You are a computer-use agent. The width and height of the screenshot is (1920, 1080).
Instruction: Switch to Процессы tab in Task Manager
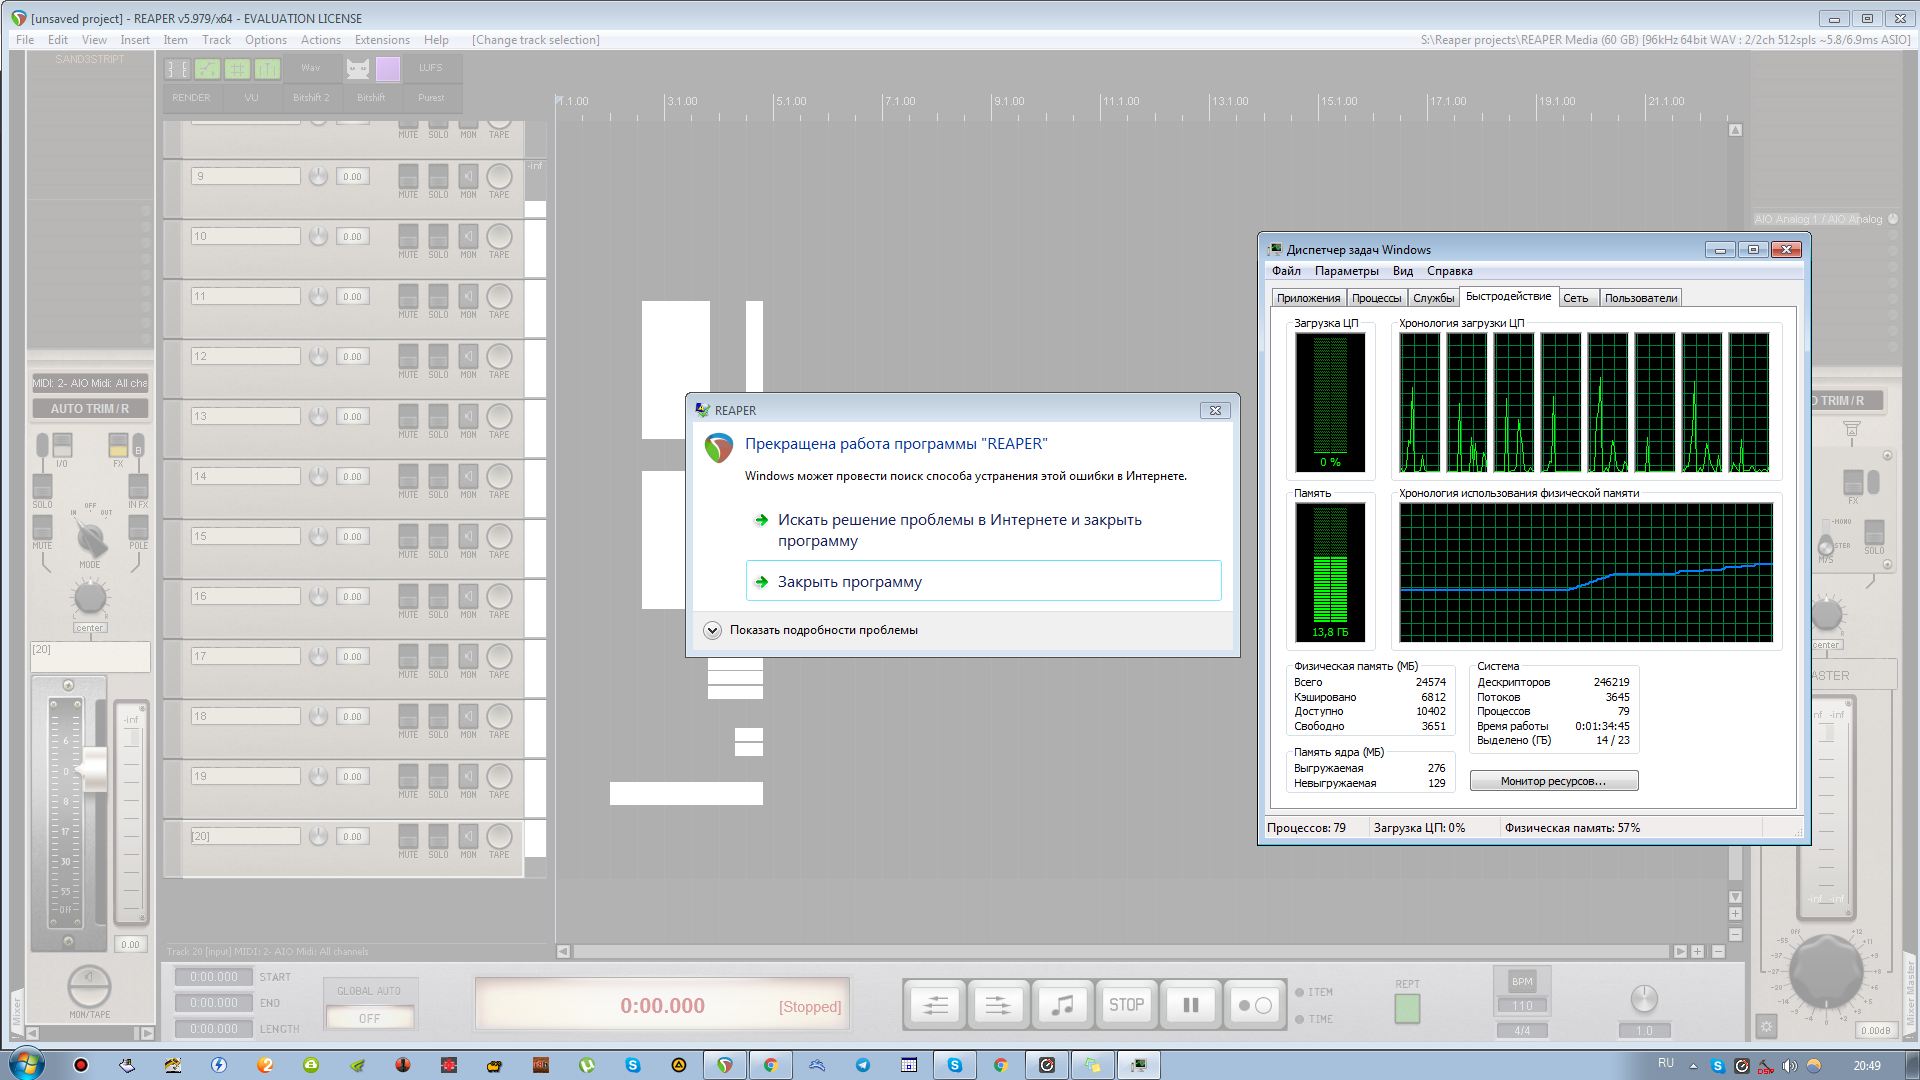[1376, 298]
